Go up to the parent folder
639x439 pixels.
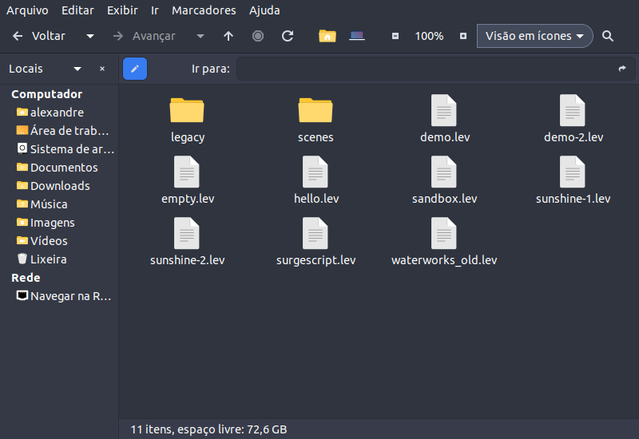(229, 36)
